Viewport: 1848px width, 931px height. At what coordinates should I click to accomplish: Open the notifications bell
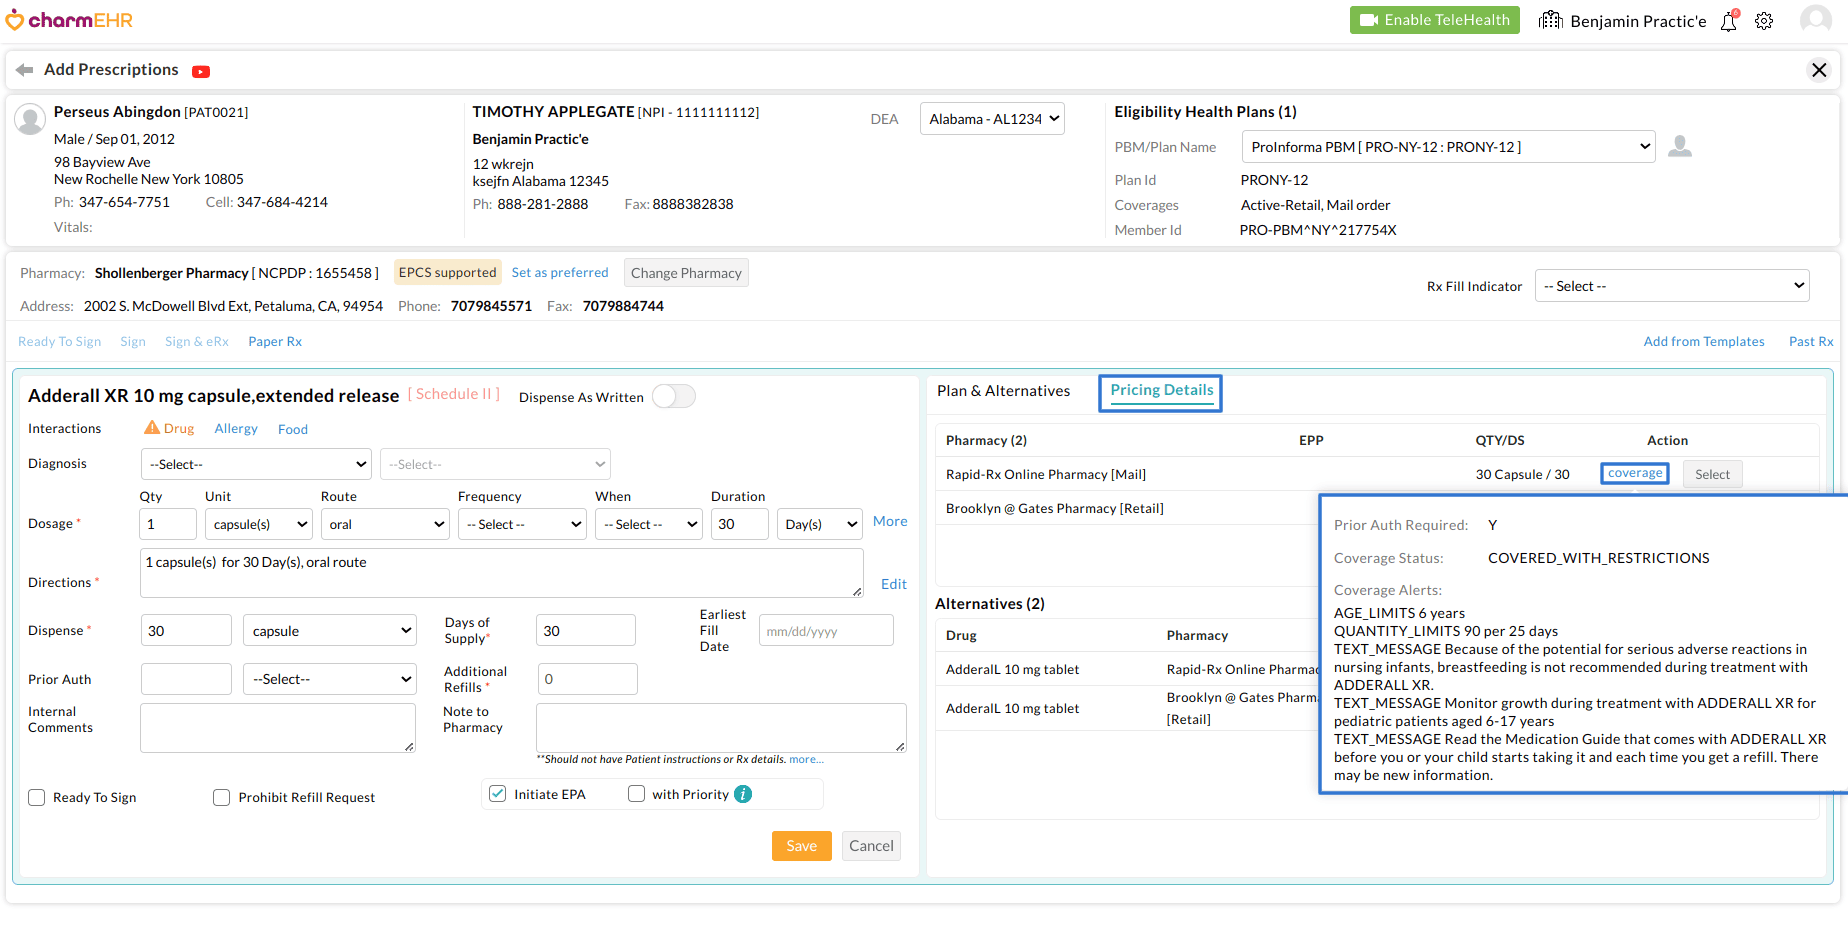tap(1729, 21)
